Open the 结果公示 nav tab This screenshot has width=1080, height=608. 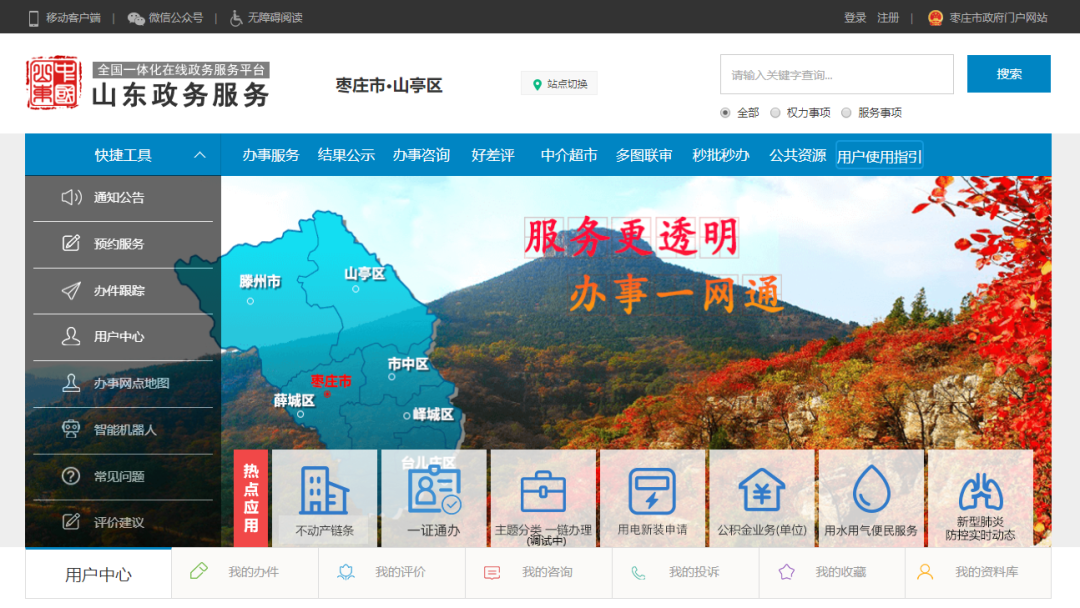click(x=346, y=156)
